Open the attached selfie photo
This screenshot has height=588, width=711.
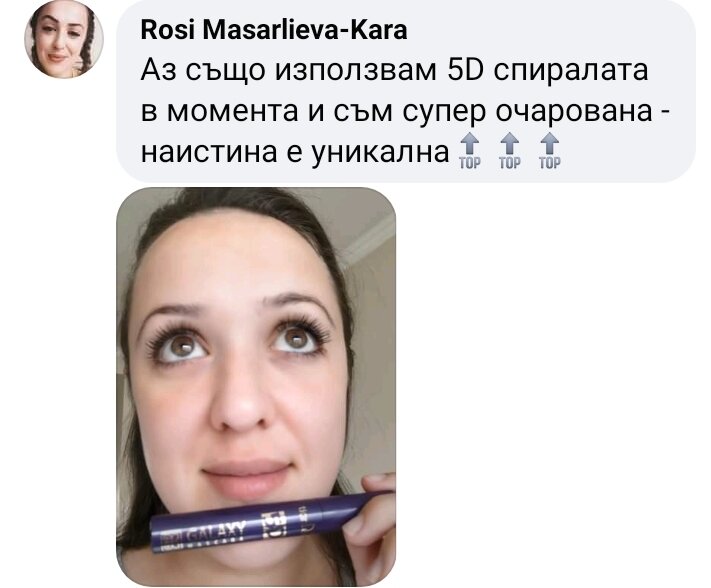tap(256, 387)
